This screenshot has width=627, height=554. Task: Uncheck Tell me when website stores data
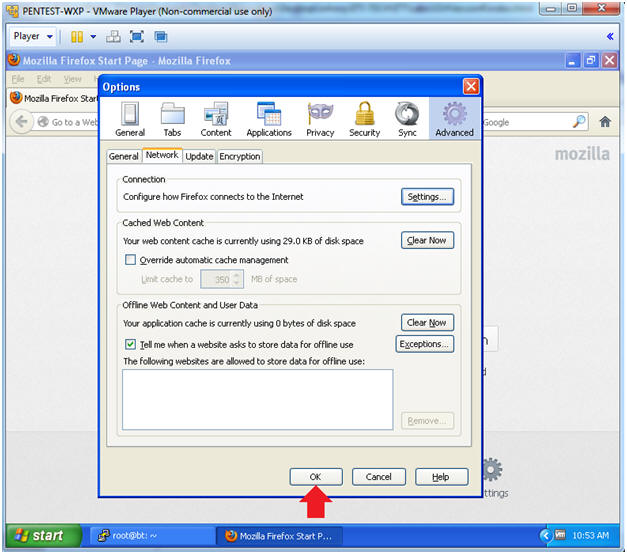point(130,344)
